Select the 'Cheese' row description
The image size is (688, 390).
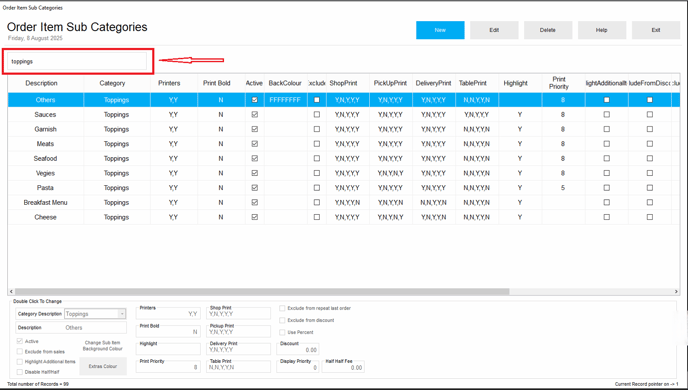(x=45, y=217)
